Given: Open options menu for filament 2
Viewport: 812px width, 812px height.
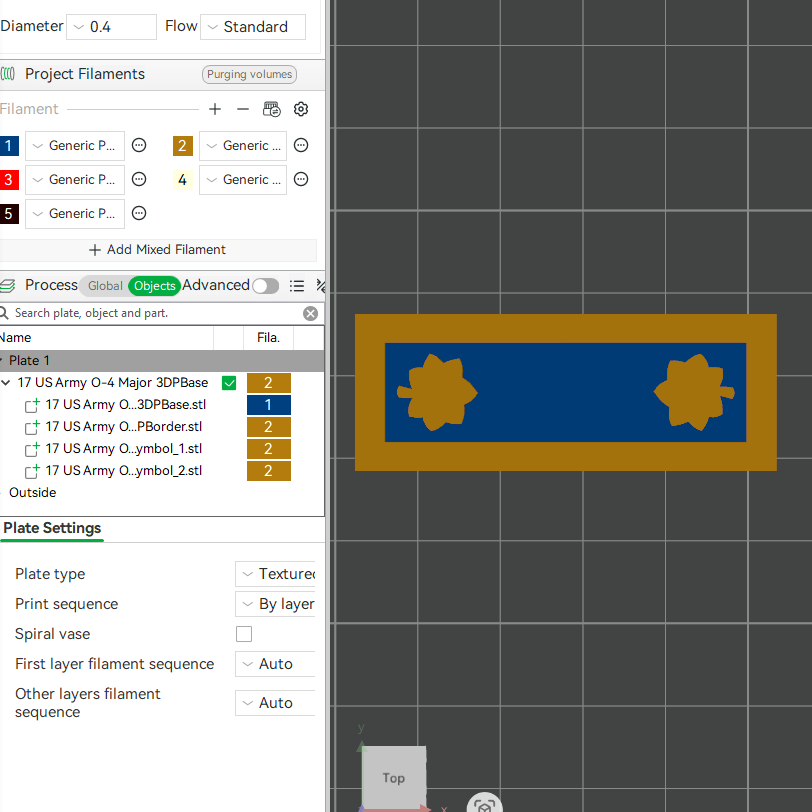Looking at the screenshot, I should [301, 146].
